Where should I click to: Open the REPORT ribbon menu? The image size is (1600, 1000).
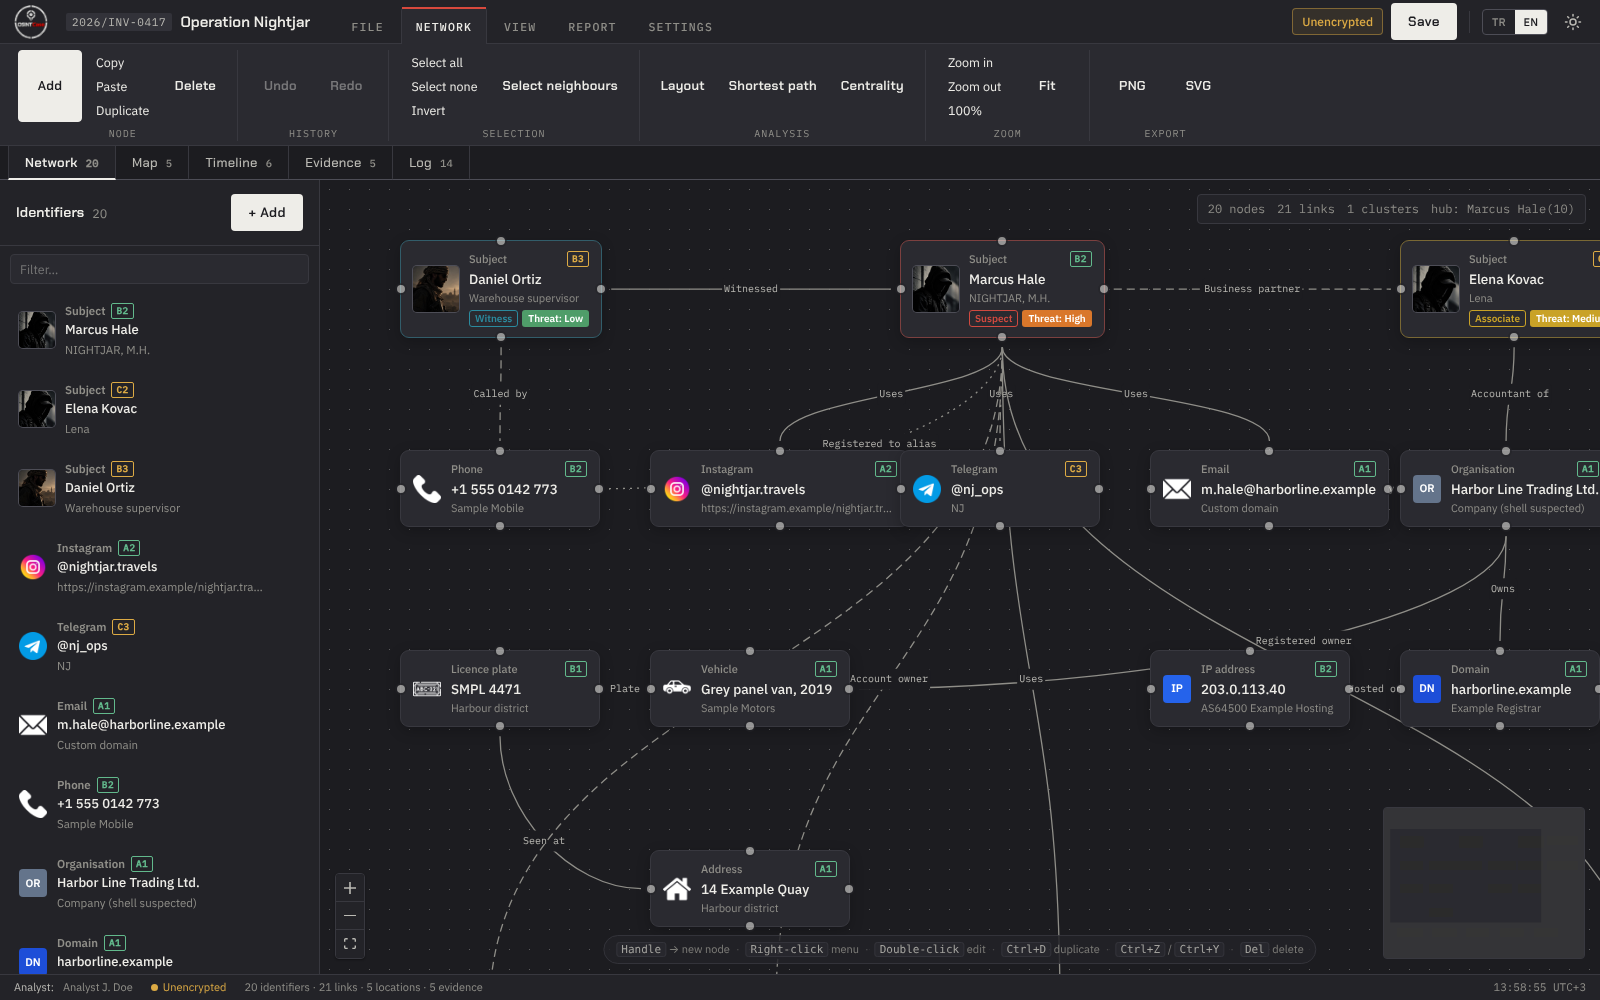click(x=592, y=27)
